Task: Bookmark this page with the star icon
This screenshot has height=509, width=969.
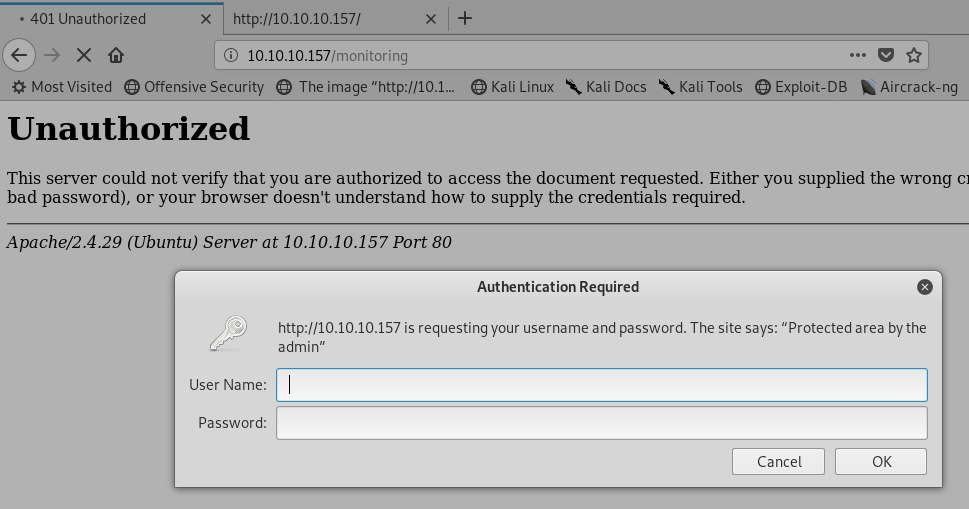Action: click(x=913, y=56)
